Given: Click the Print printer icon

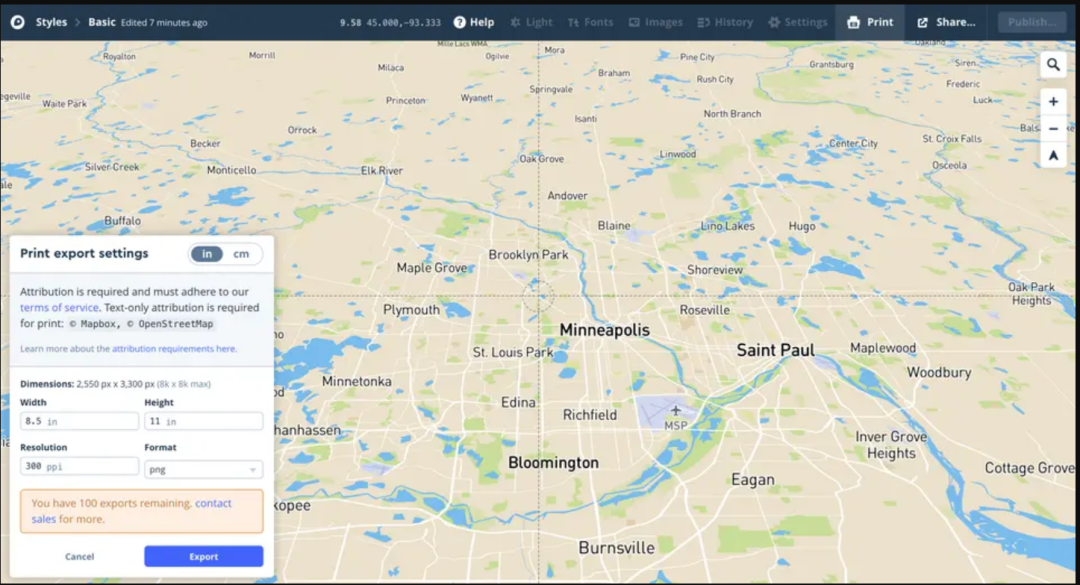Looking at the screenshot, I should pyautogui.click(x=853, y=22).
